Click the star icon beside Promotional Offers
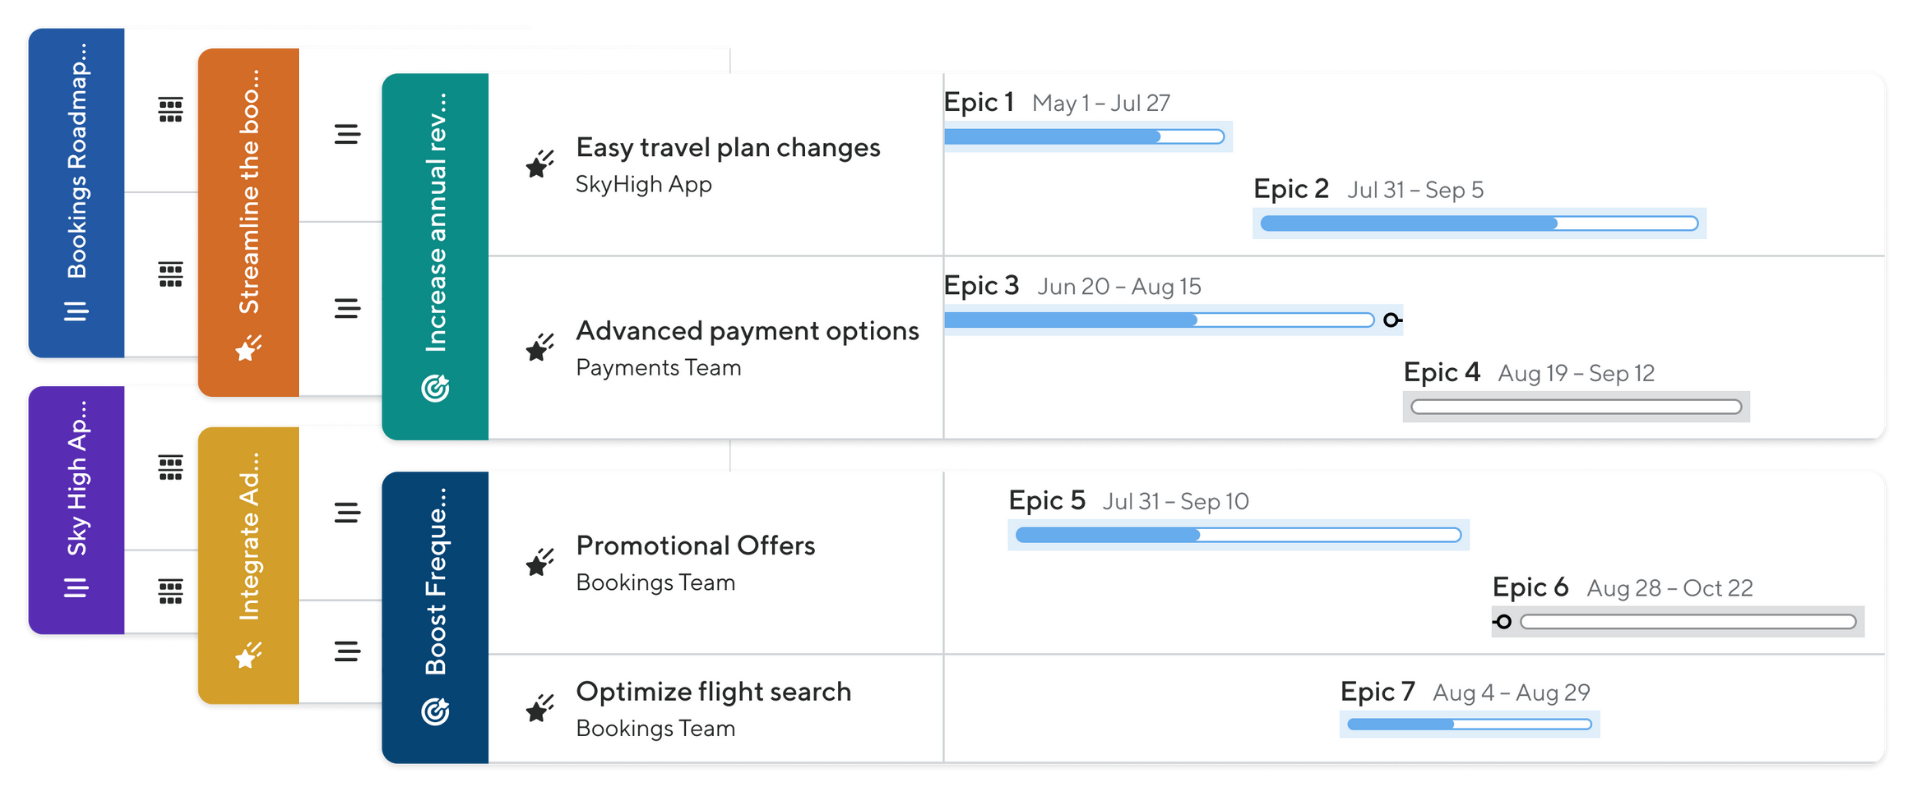This screenshot has height=797, width=1916. (x=540, y=562)
